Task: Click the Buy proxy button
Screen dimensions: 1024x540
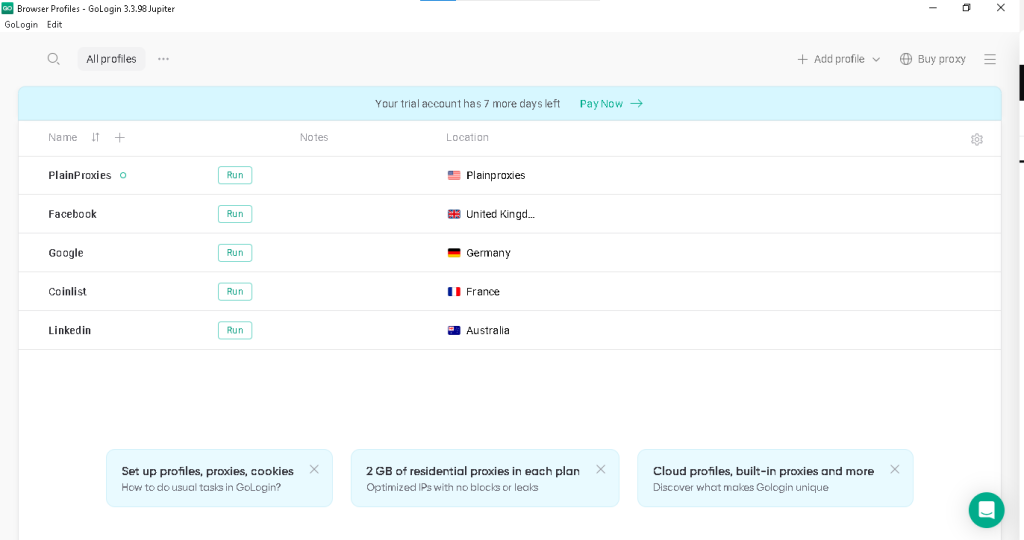Action: pos(933,59)
